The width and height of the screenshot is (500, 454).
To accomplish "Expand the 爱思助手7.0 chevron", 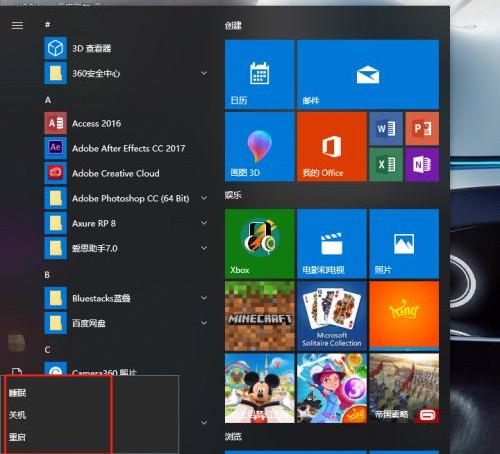I will click(204, 248).
